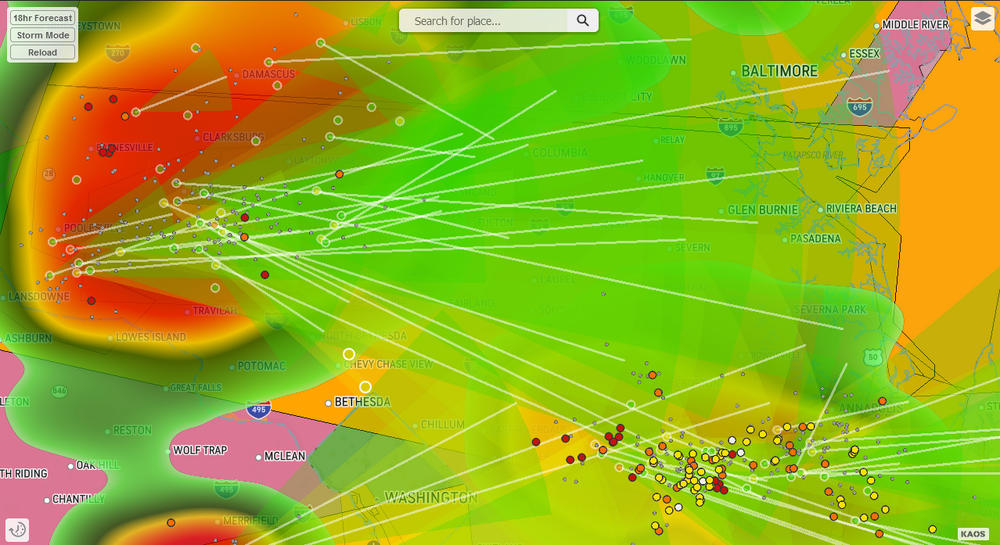Click the DAMASCUS label
Viewport: 1000px width, 545px height.
click(268, 74)
